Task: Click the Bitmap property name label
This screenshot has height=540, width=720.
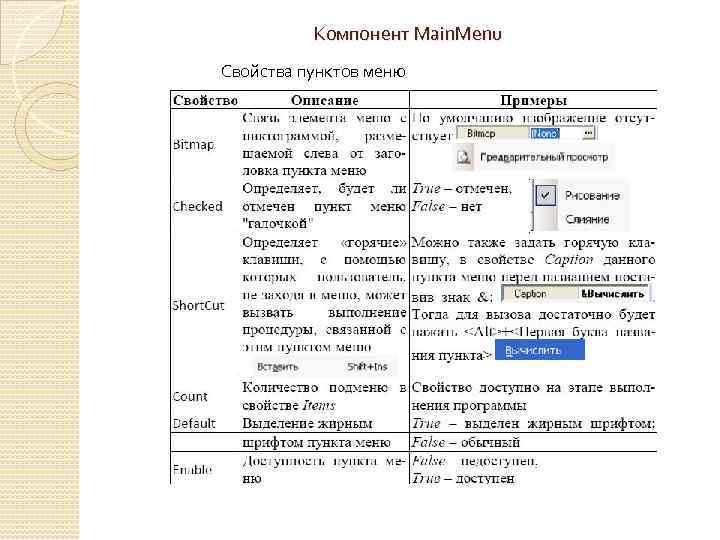Action: point(193,145)
